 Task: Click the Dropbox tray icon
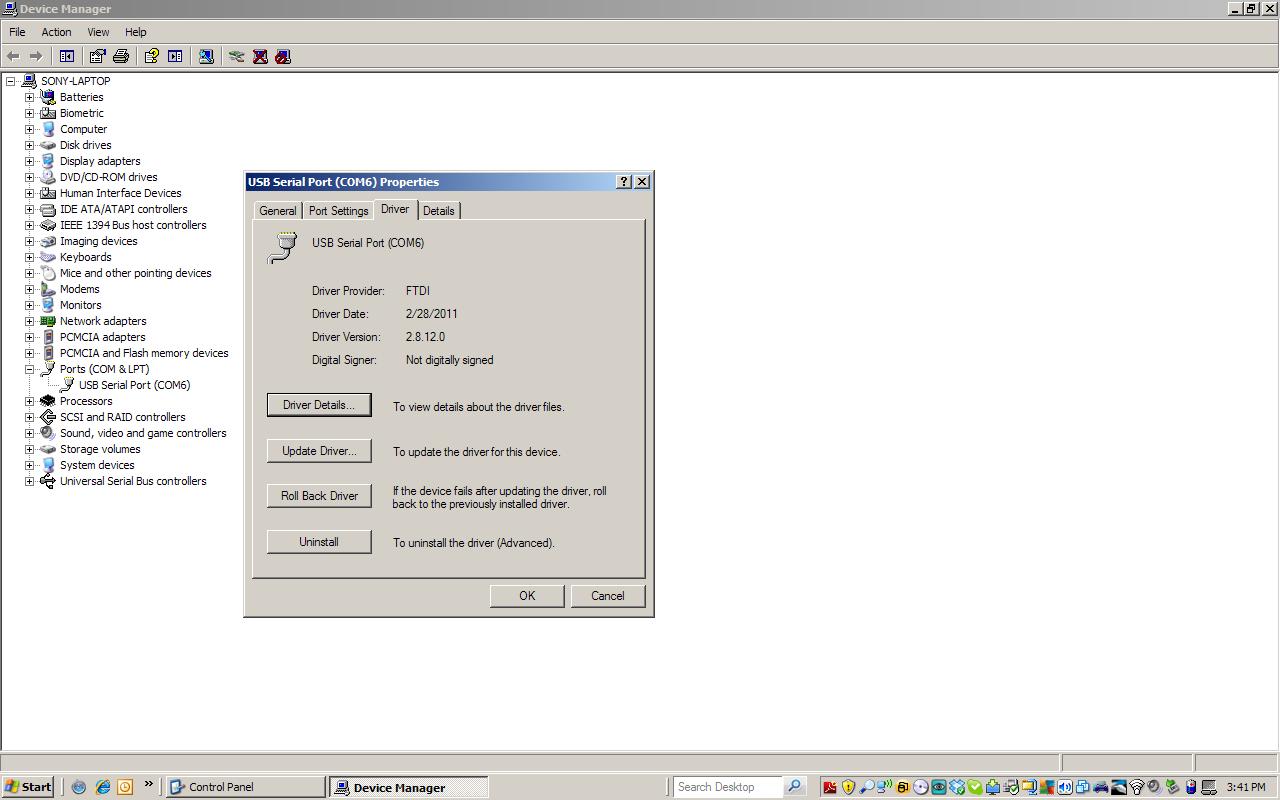coord(956,787)
